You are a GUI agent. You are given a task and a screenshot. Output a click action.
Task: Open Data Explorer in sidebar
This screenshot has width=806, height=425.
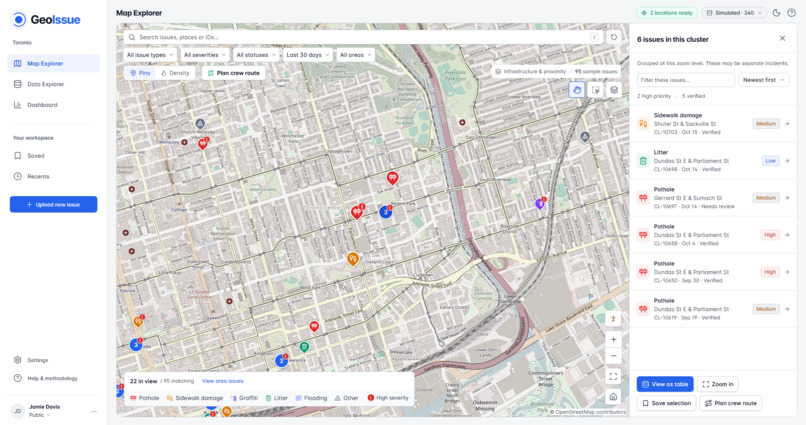54,84
